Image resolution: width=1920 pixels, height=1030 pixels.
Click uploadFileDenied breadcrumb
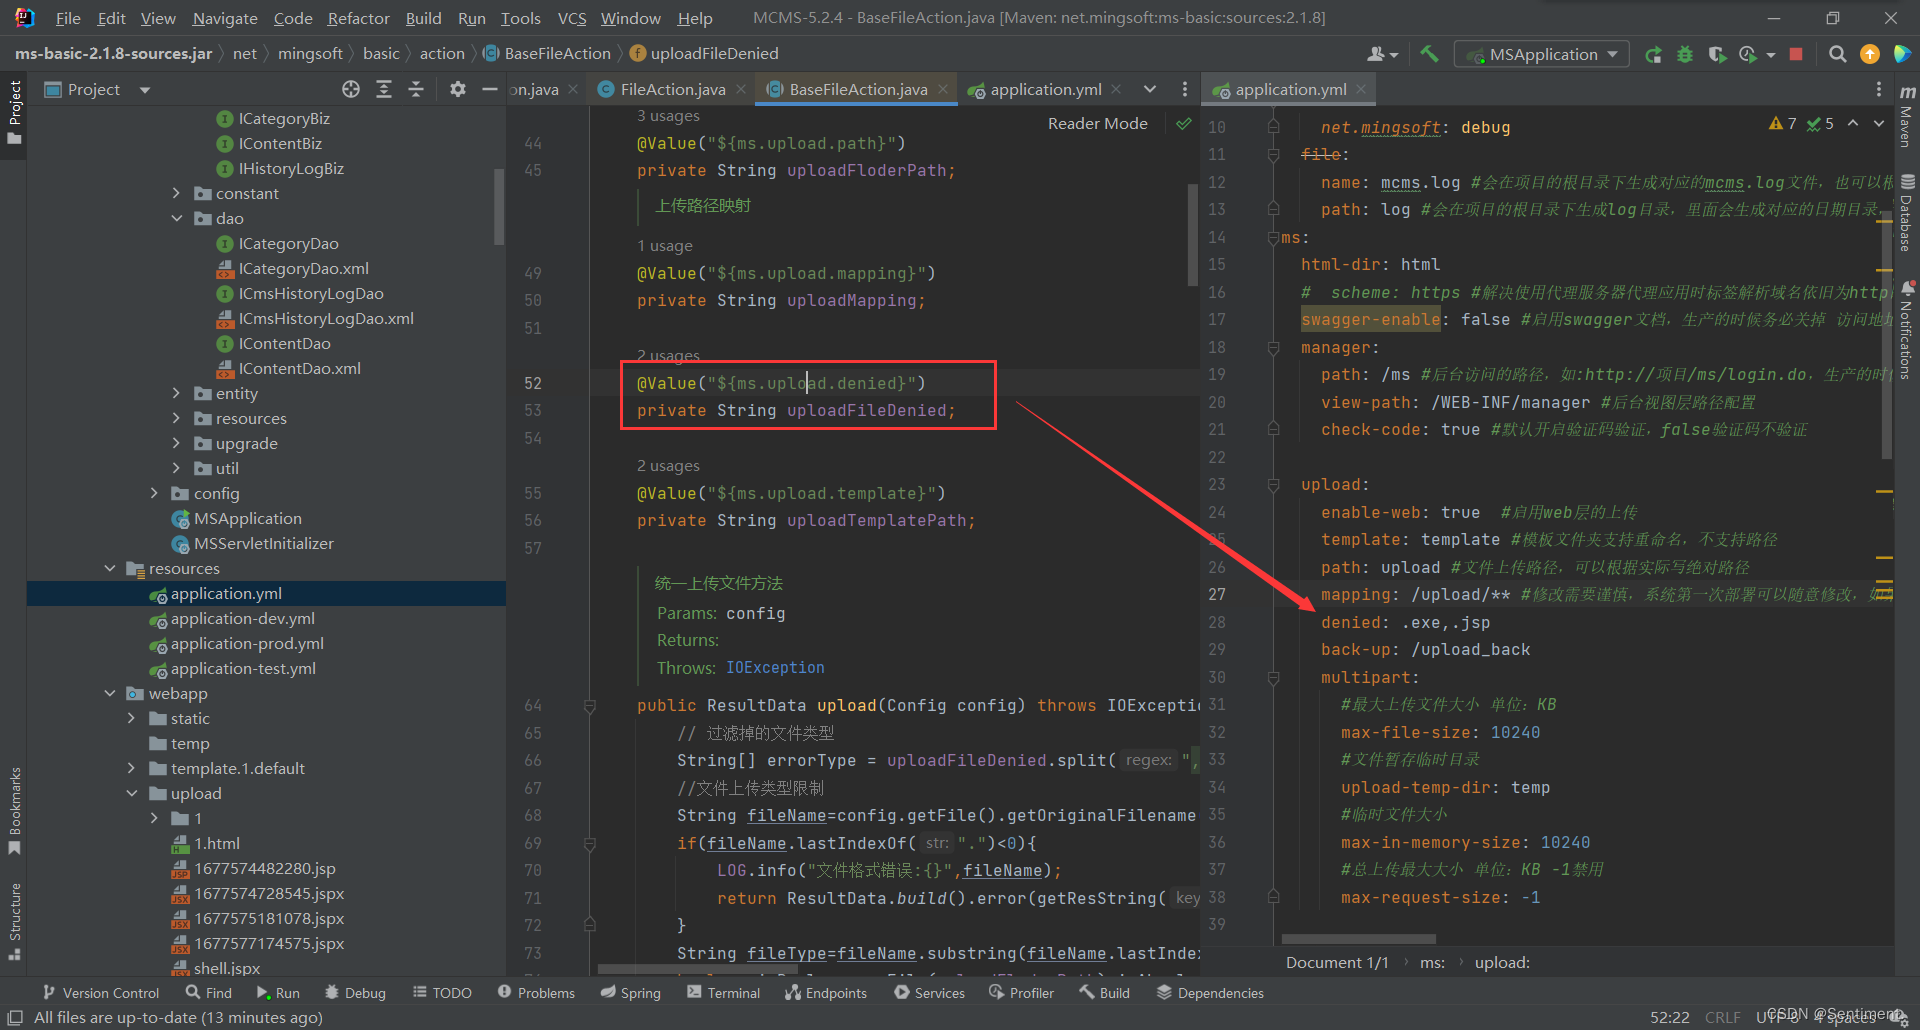point(704,54)
